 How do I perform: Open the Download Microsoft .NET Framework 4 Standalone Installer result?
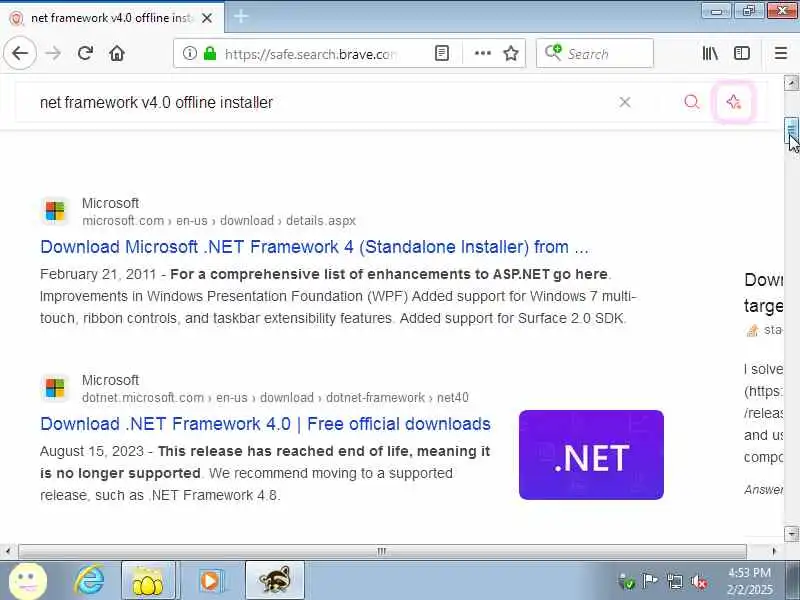tap(314, 247)
